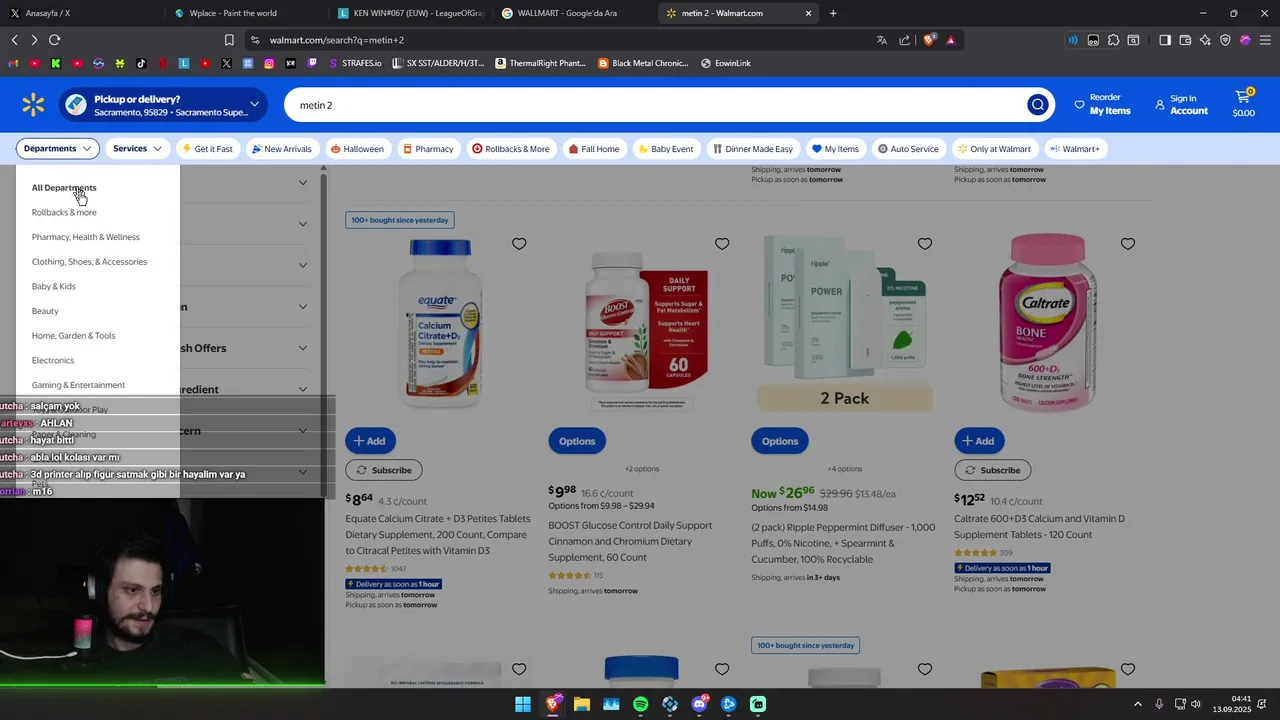
Task: Subscribe to the Equate Calcium Citrate product
Action: point(384,470)
